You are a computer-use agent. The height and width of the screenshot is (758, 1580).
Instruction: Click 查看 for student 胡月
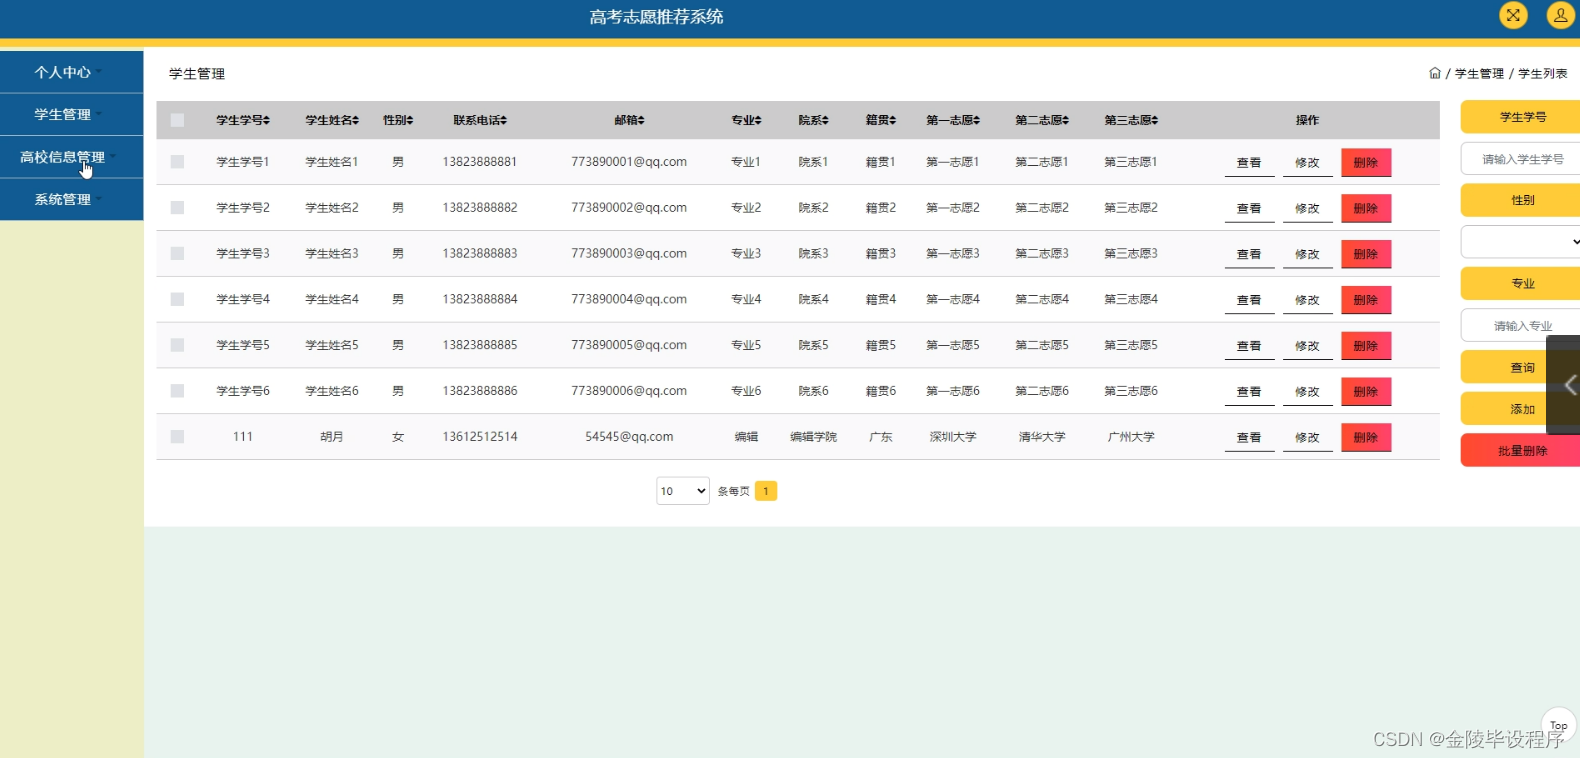point(1249,437)
